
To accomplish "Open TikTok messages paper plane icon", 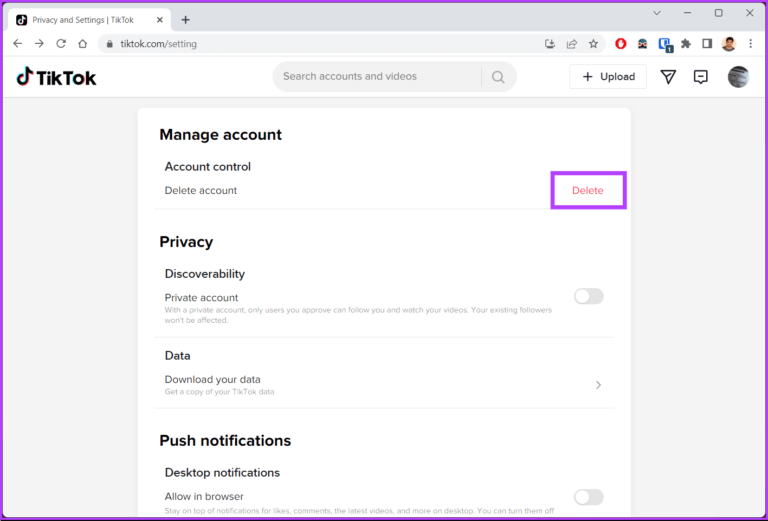I will click(x=668, y=77).
